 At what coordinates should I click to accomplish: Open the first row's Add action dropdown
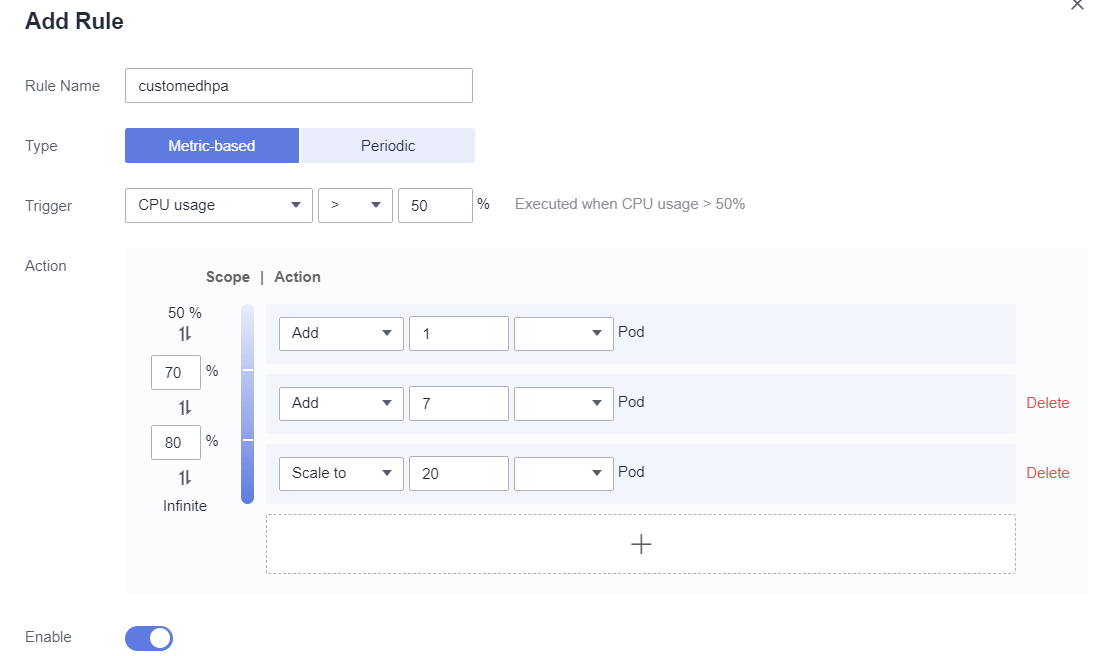pyautogui.click(x=341, y=333)
